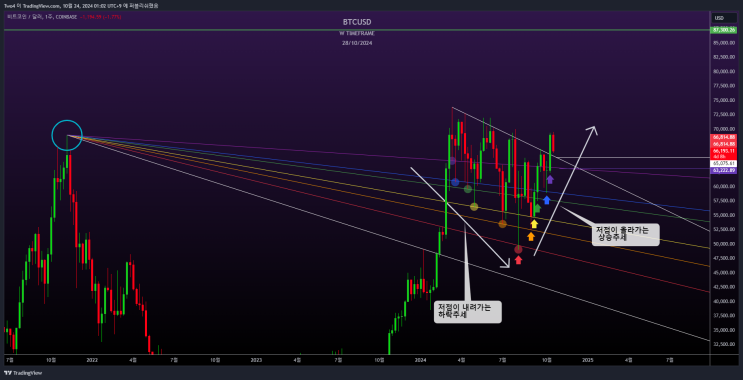Select the orange dot marker on the chart
This screenshot has width=743, height=380.
point(503,224)
